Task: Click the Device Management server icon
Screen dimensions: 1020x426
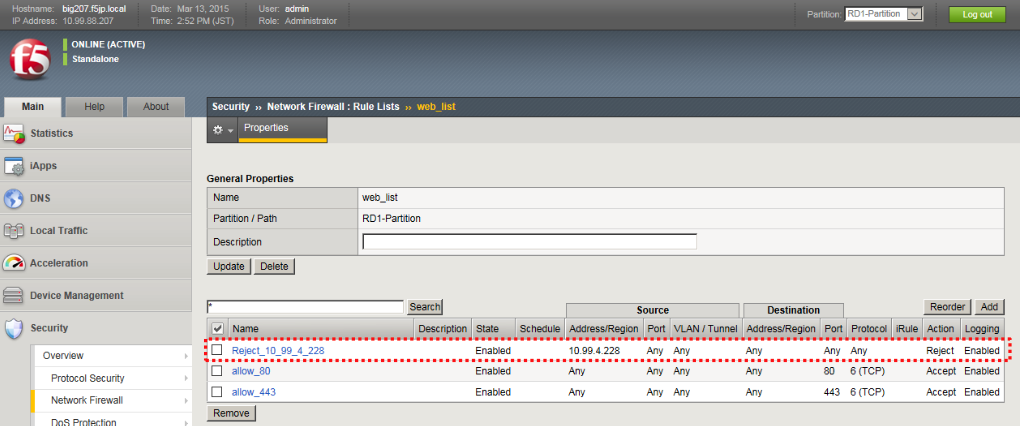Action: click(14, 296)
